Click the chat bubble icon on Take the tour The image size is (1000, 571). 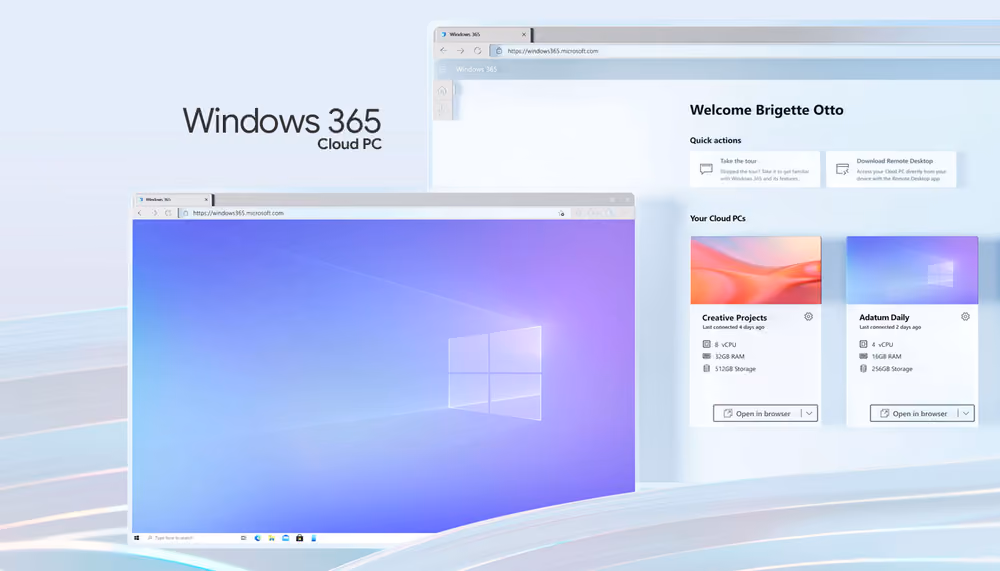(706, 169)
